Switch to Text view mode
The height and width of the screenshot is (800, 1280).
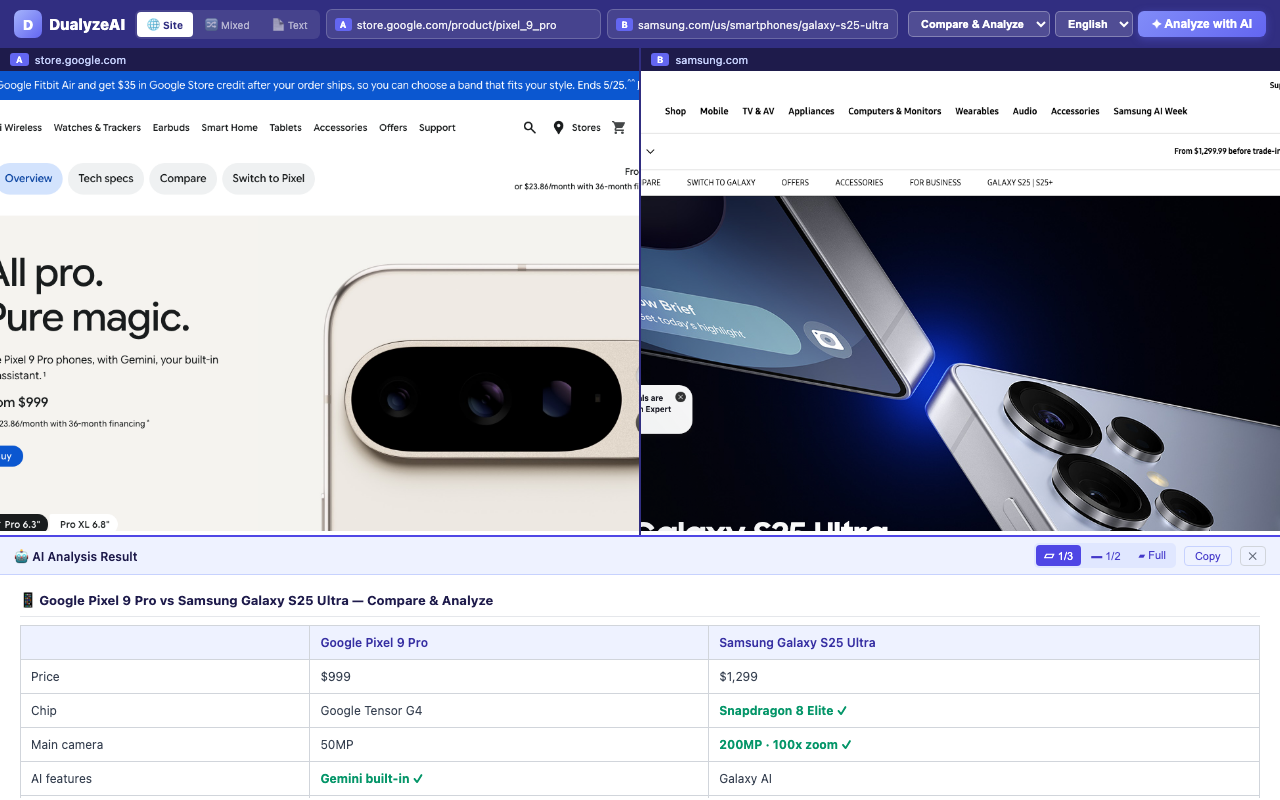[x=290, y=25]
